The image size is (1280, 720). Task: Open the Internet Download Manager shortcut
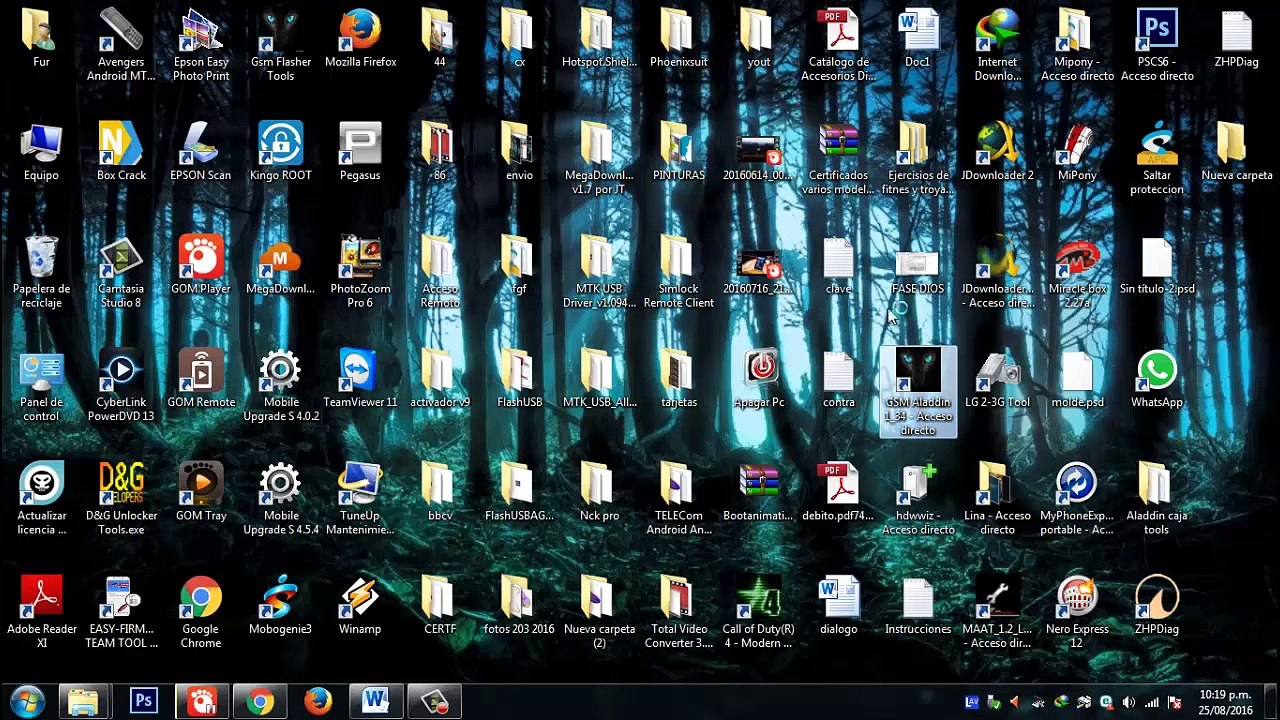[x=997, y=45]
